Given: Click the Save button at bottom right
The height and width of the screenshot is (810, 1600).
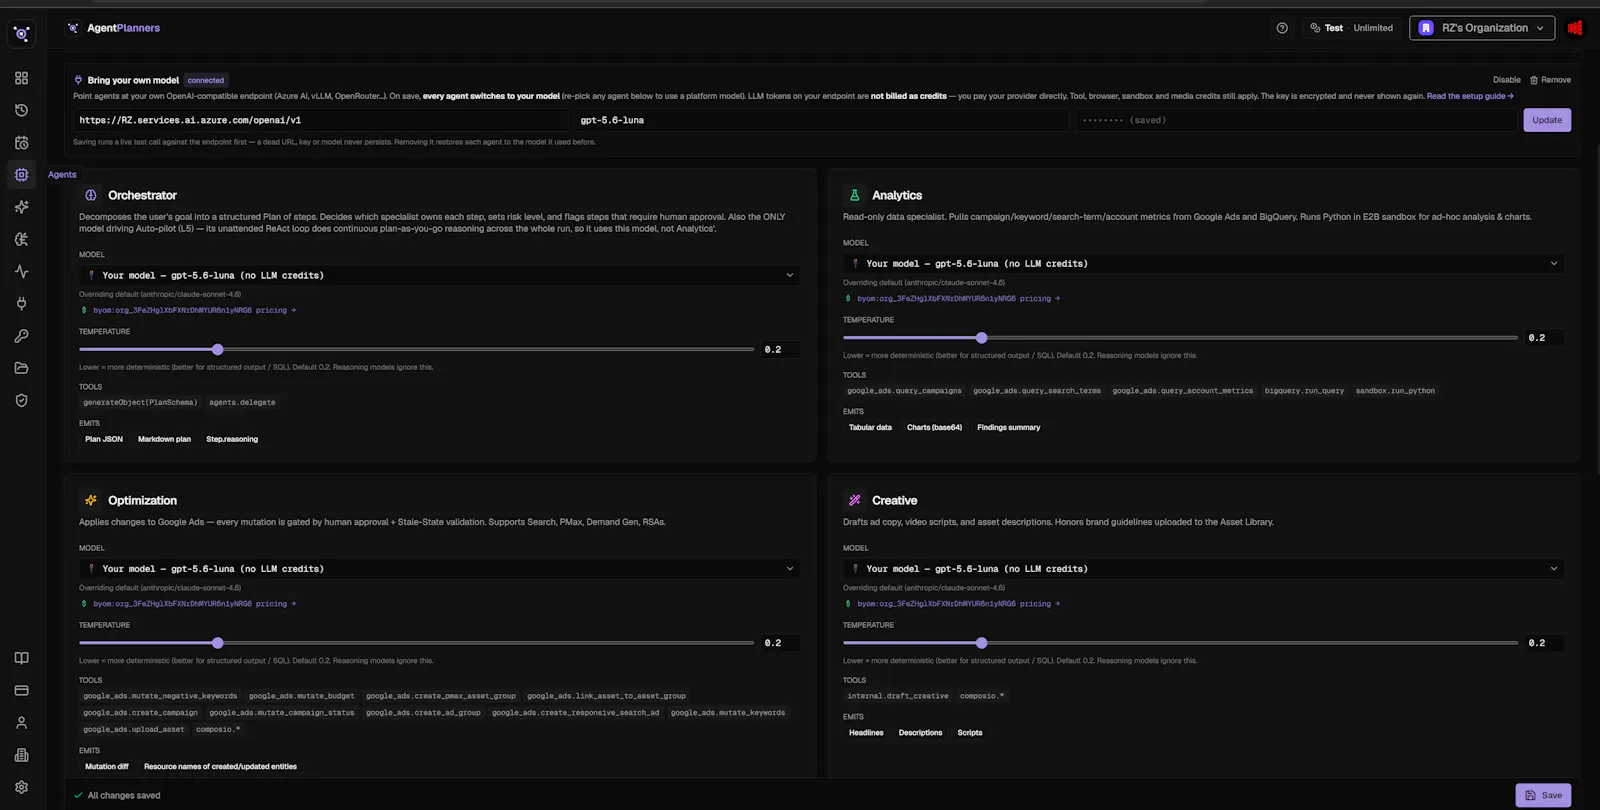Looking at the screenshot, I should pyautogui.click(x=1543, y=795).
